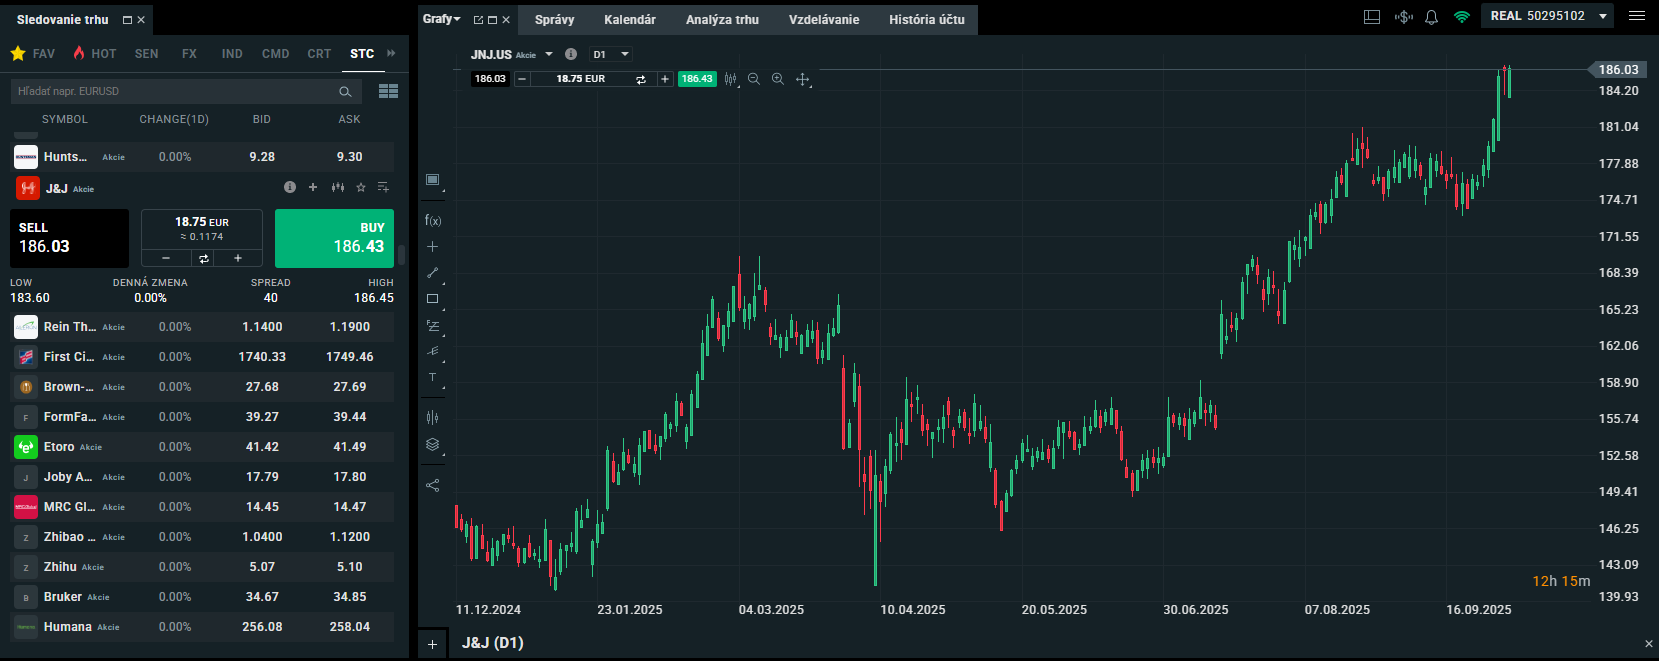Open the notifications bell icon
The image size is (1659, 661).
(x=1431, y=17)
